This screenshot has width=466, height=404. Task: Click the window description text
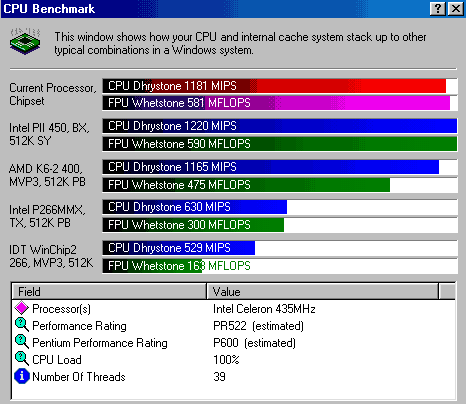pos(240,43)
